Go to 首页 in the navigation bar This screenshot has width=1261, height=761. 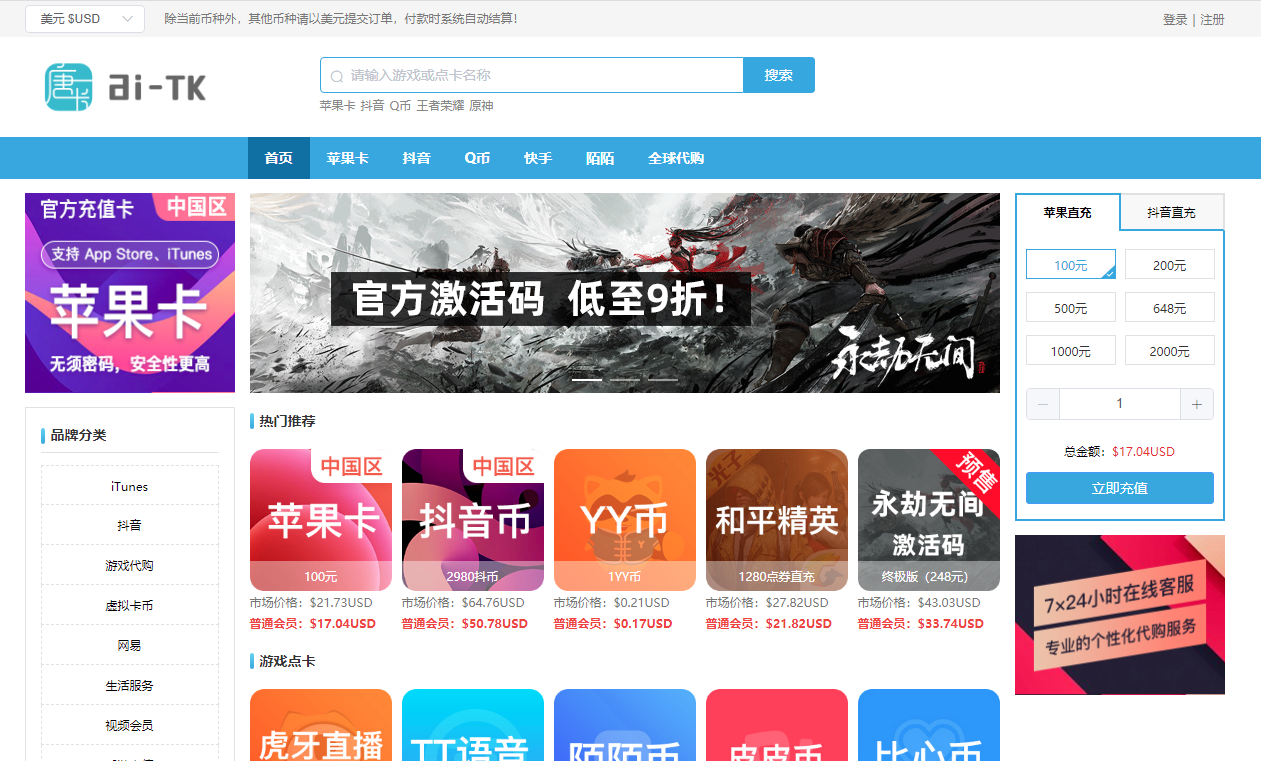pyautogui.click(x=279, y=158)
